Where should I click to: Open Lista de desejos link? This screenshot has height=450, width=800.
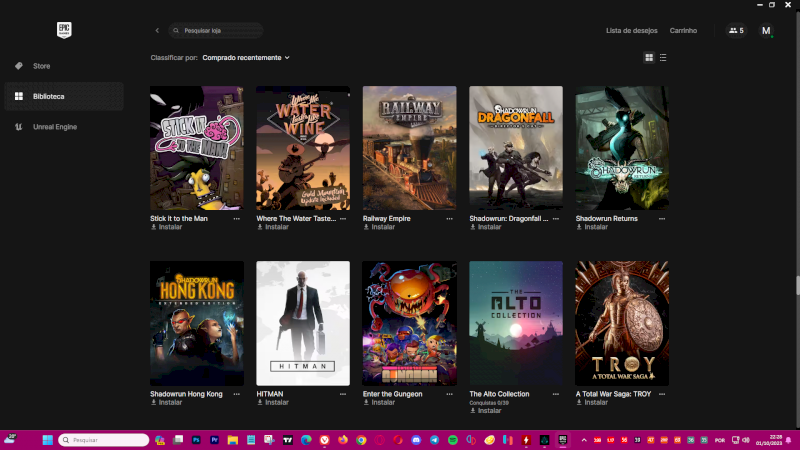coord(632,31)
